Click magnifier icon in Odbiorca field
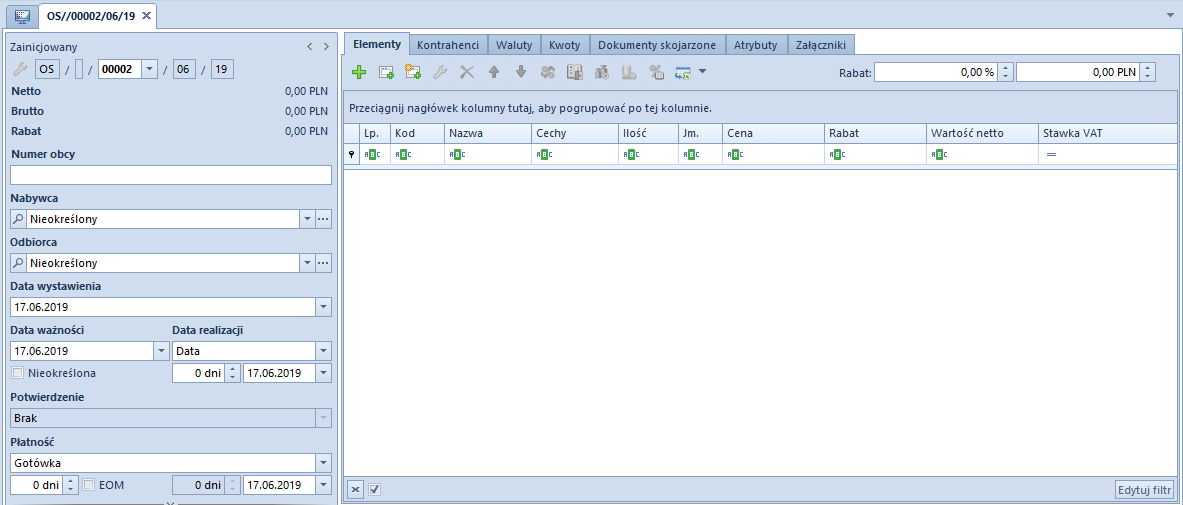The height and width of the screenshot is (505, 1183). coord(18,263)
